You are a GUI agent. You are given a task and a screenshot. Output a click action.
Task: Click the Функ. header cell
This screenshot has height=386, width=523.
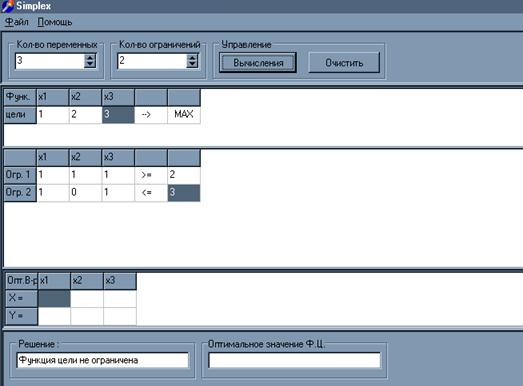(20, 97)
